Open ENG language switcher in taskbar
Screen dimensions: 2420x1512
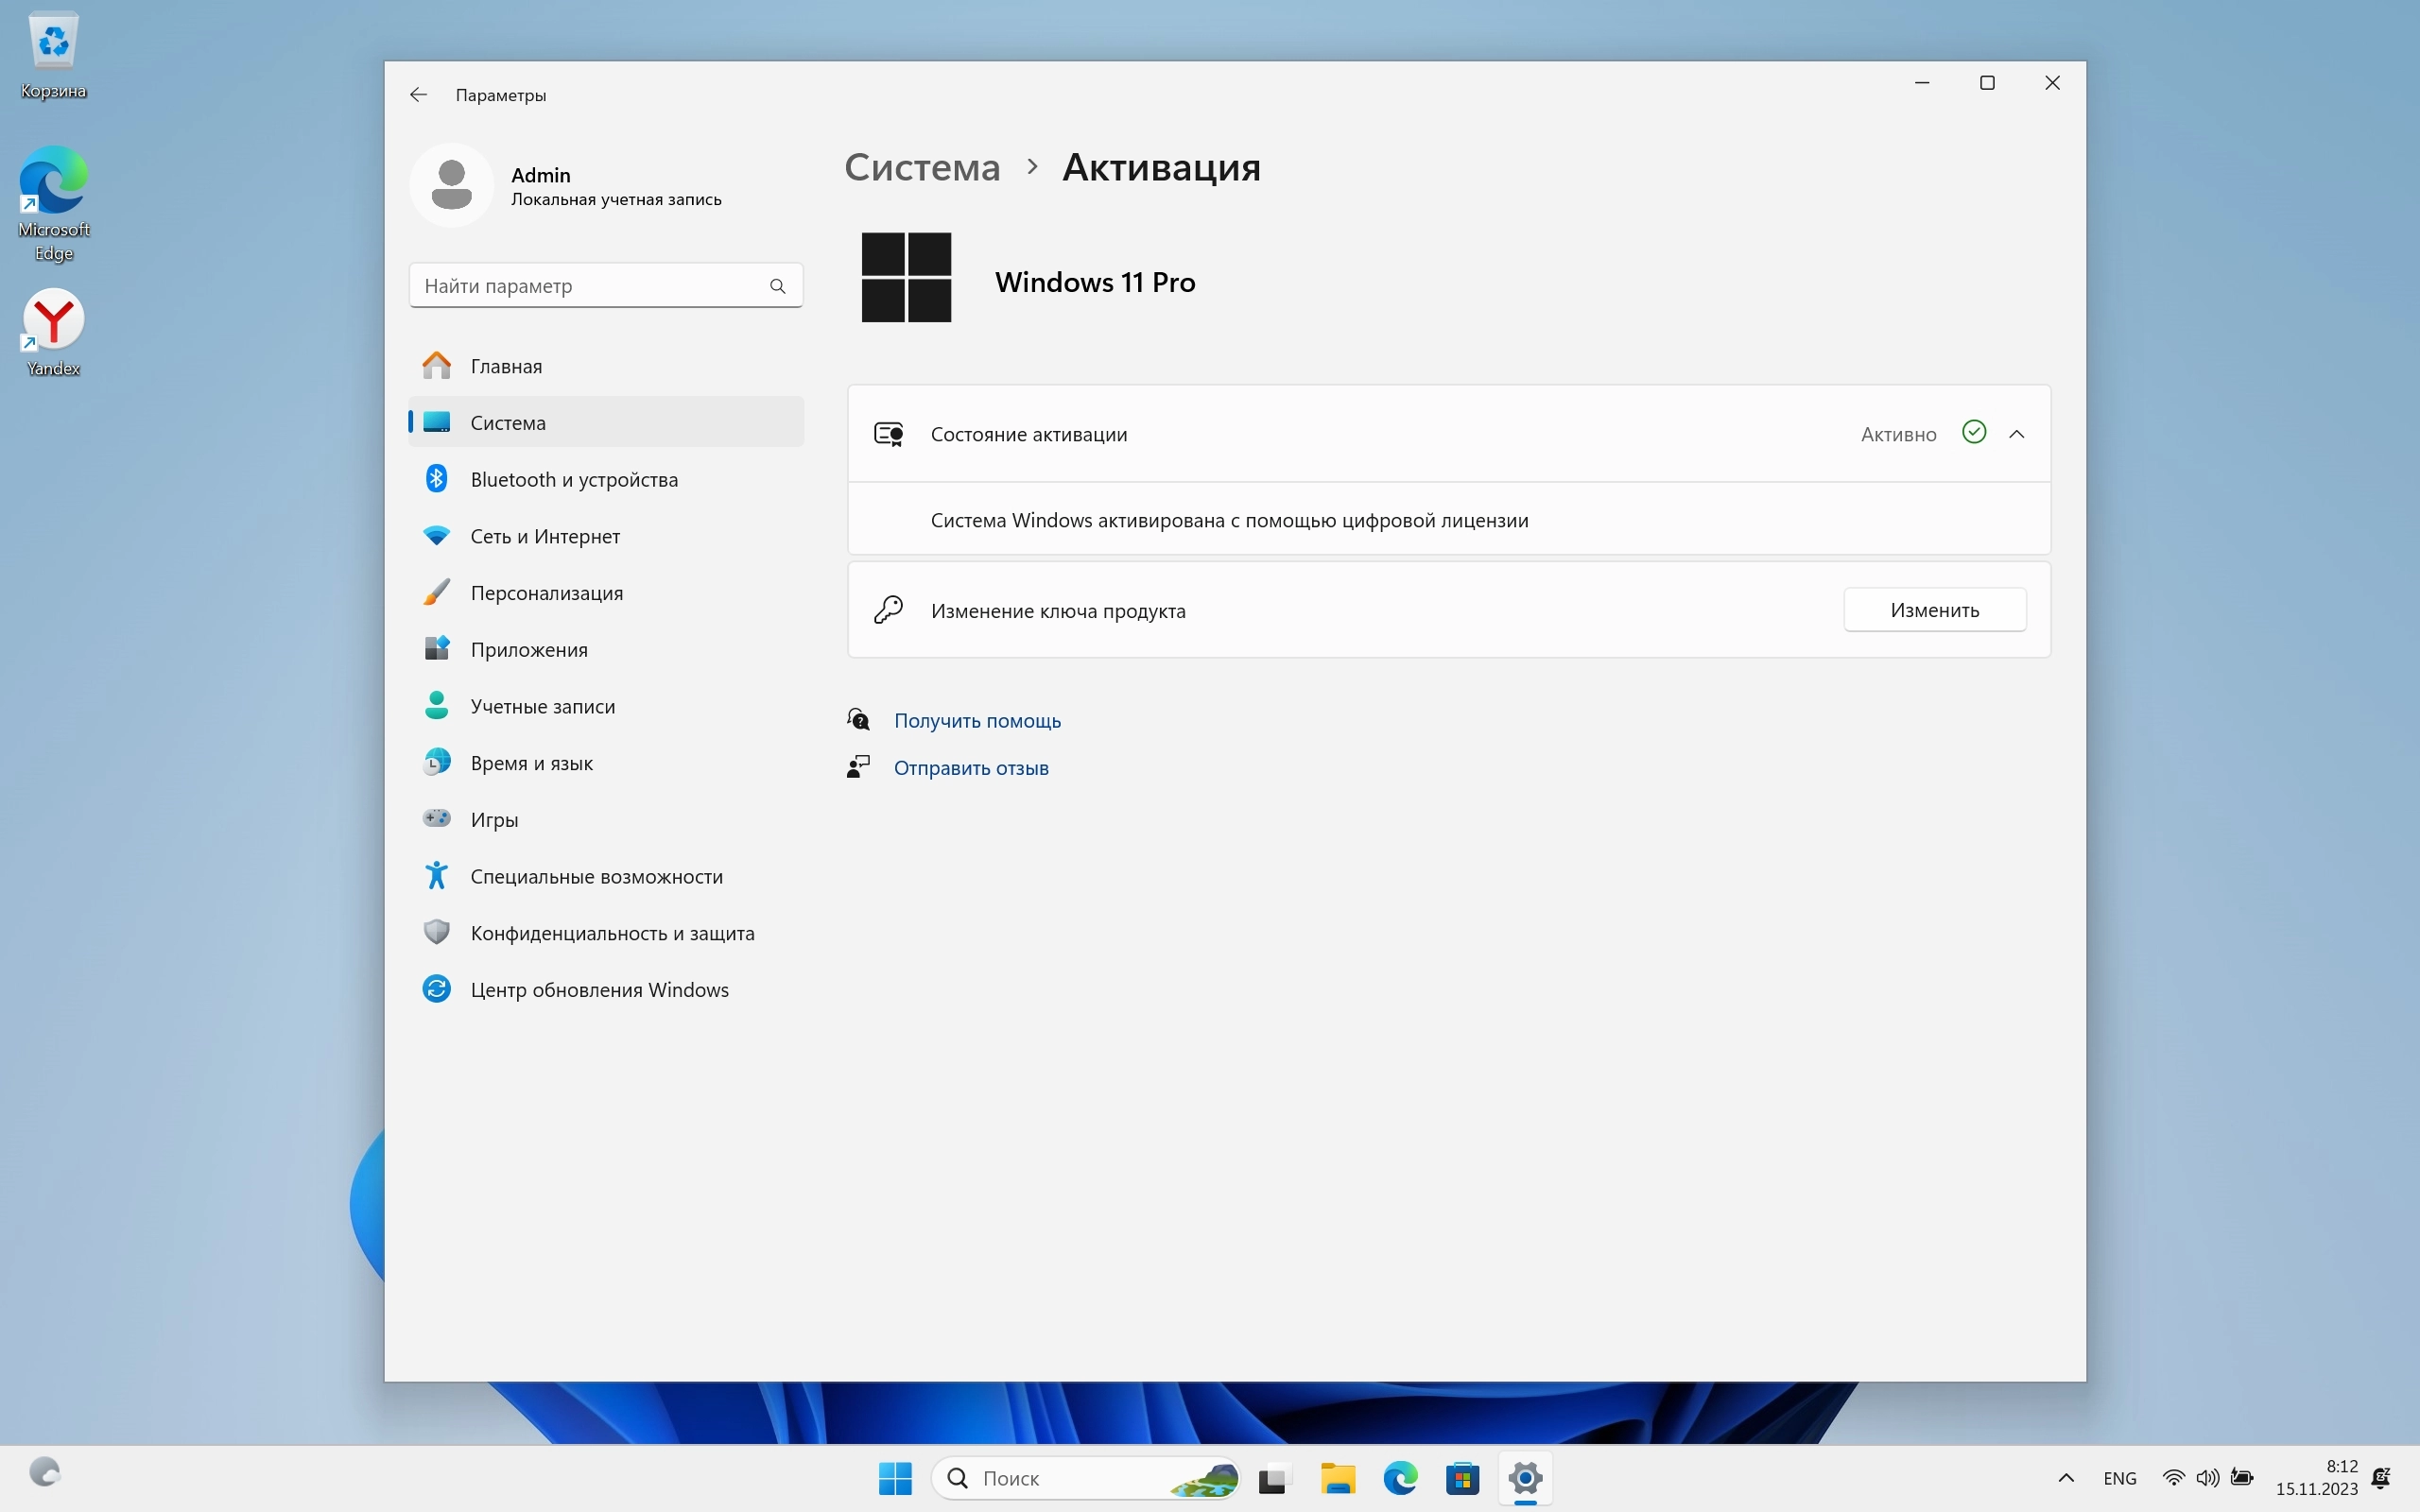pyautogui.click(x=2119, y=1478)
